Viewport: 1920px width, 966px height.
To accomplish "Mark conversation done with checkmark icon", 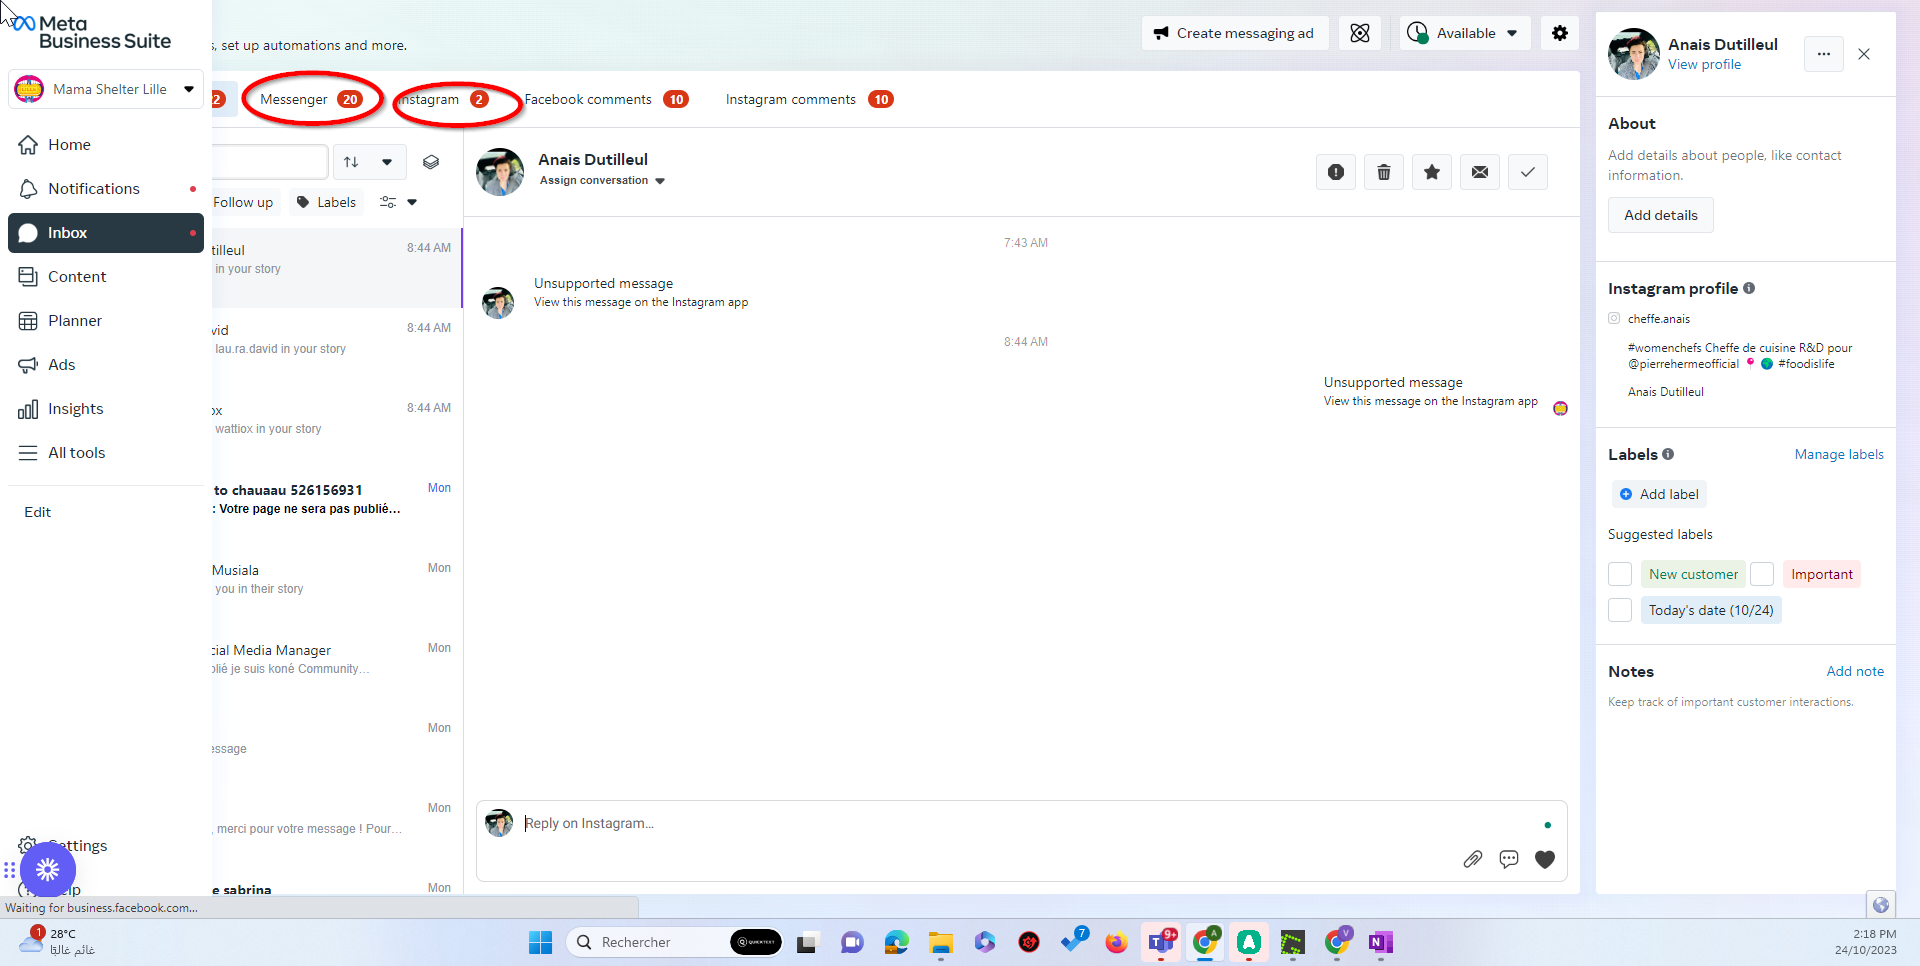I will click(x=1527, y=172).
